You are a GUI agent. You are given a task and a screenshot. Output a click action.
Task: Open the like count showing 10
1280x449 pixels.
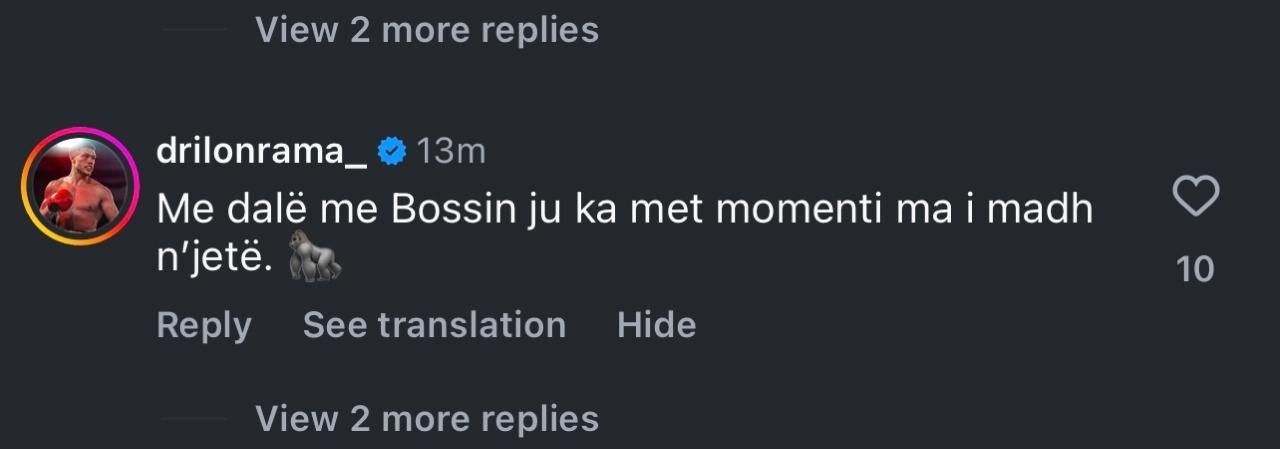click(x=1195, y=269)
